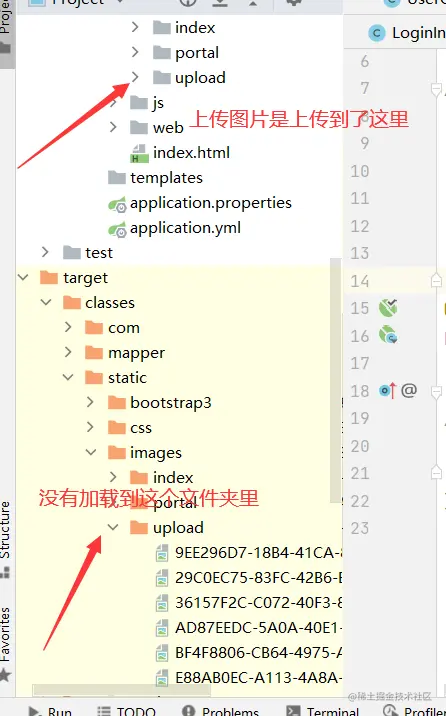Expand the css folder chevron

point(90,427)
